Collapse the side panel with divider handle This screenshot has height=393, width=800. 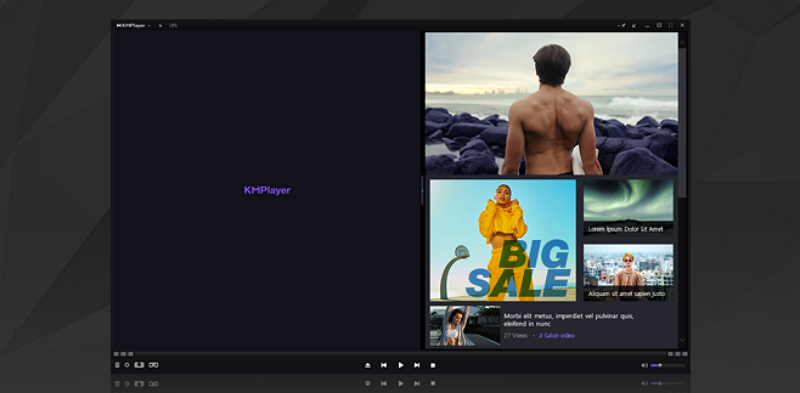tap(422, 190)
